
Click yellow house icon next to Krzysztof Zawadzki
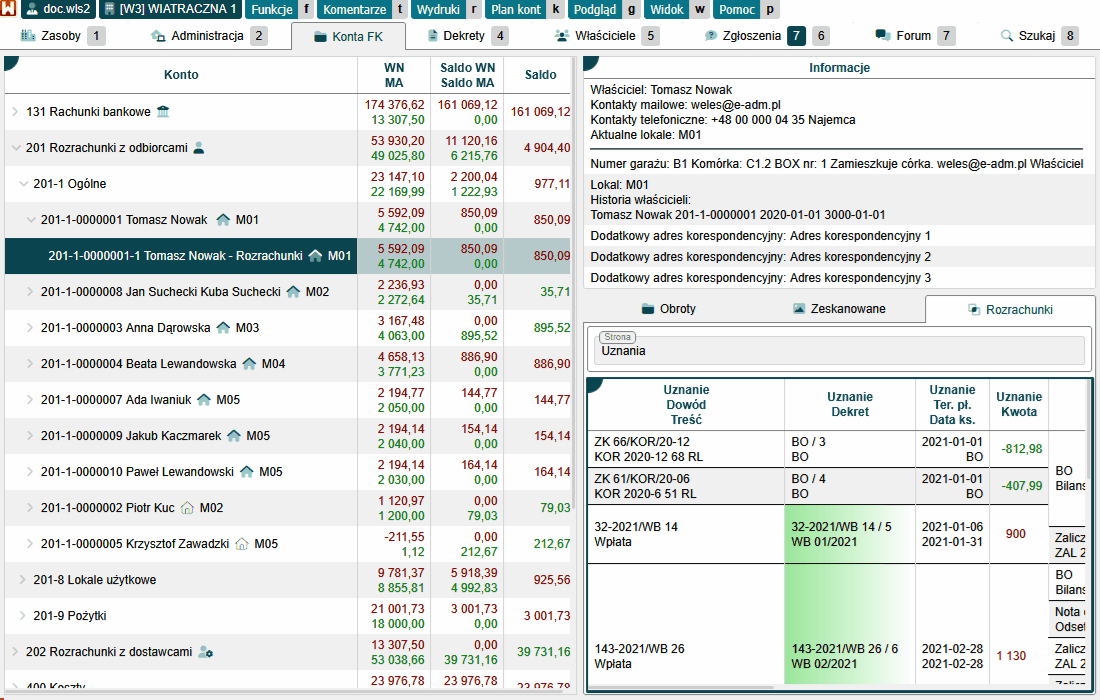pos(241,544)
